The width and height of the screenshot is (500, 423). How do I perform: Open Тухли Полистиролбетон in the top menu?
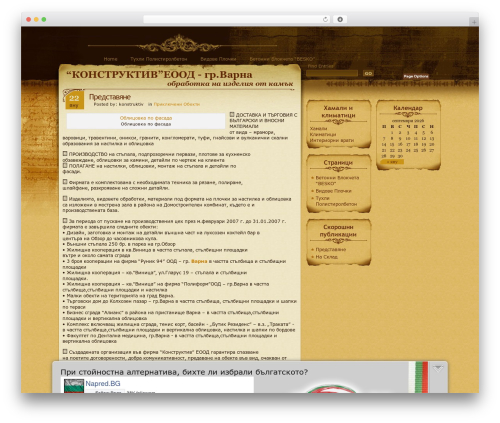pyautogui.click(x=159, y=59)
